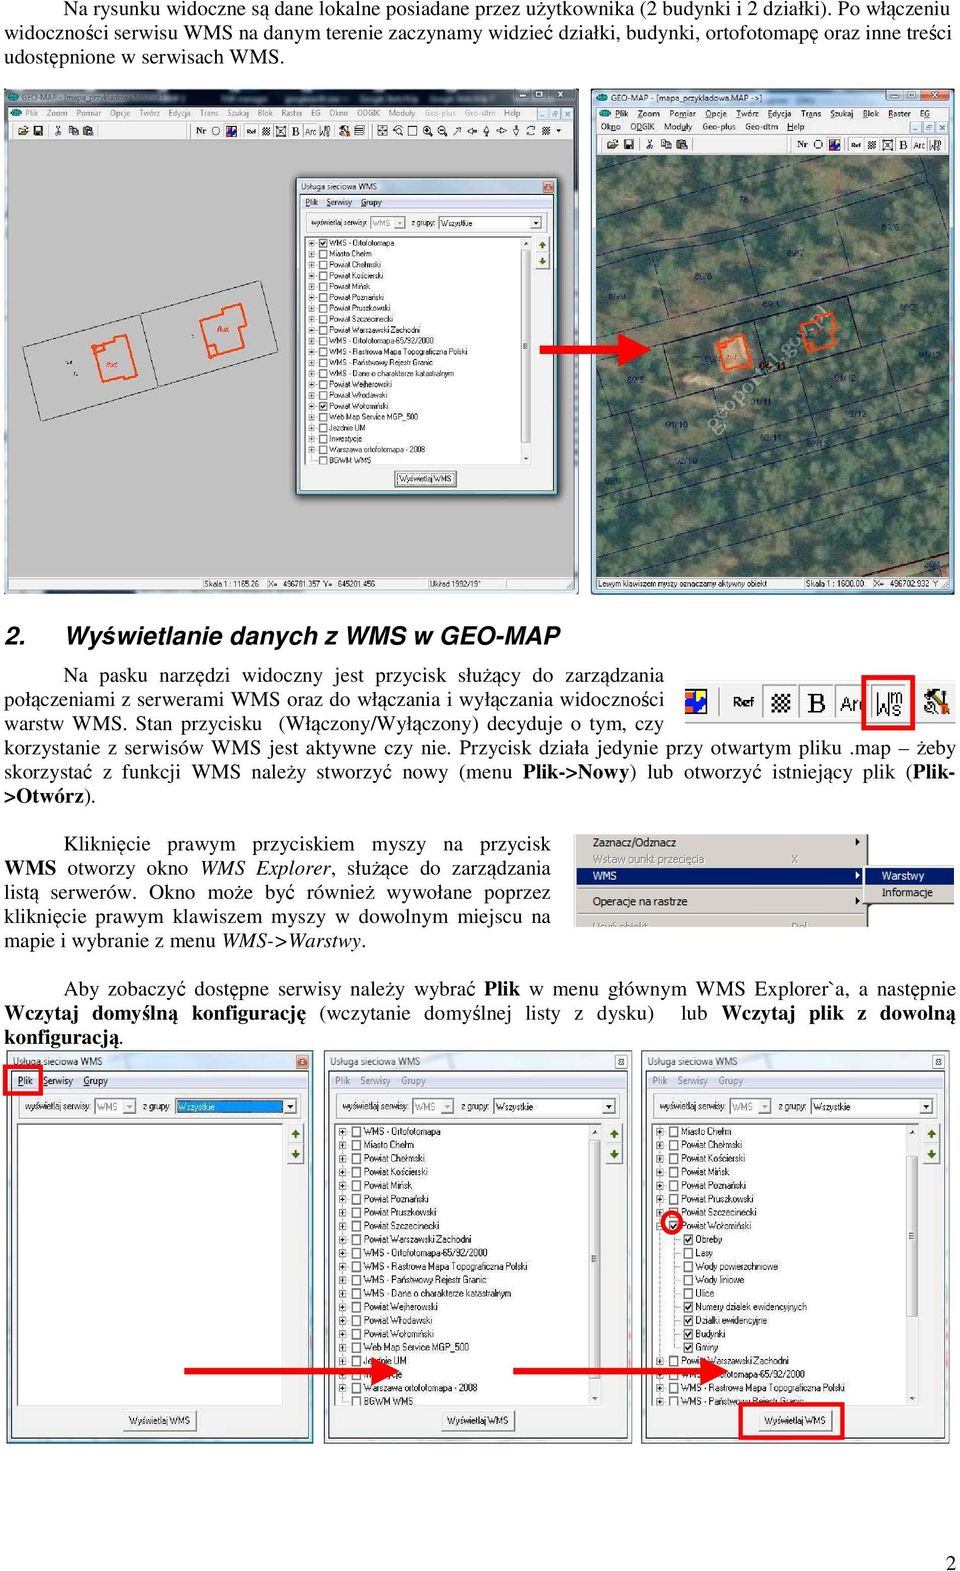The height and width of the screenshot is (1571, 960).
Task: Click the highlighted WMS entry in the context menu
Action: click(x=720, y=876)
